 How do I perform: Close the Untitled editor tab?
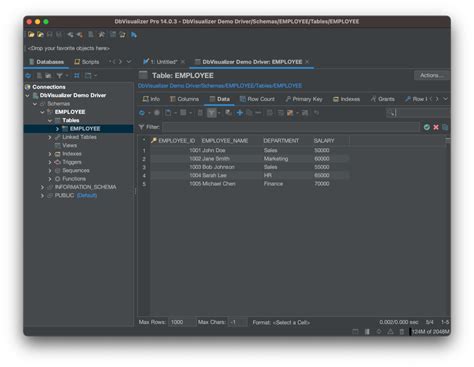183,62
